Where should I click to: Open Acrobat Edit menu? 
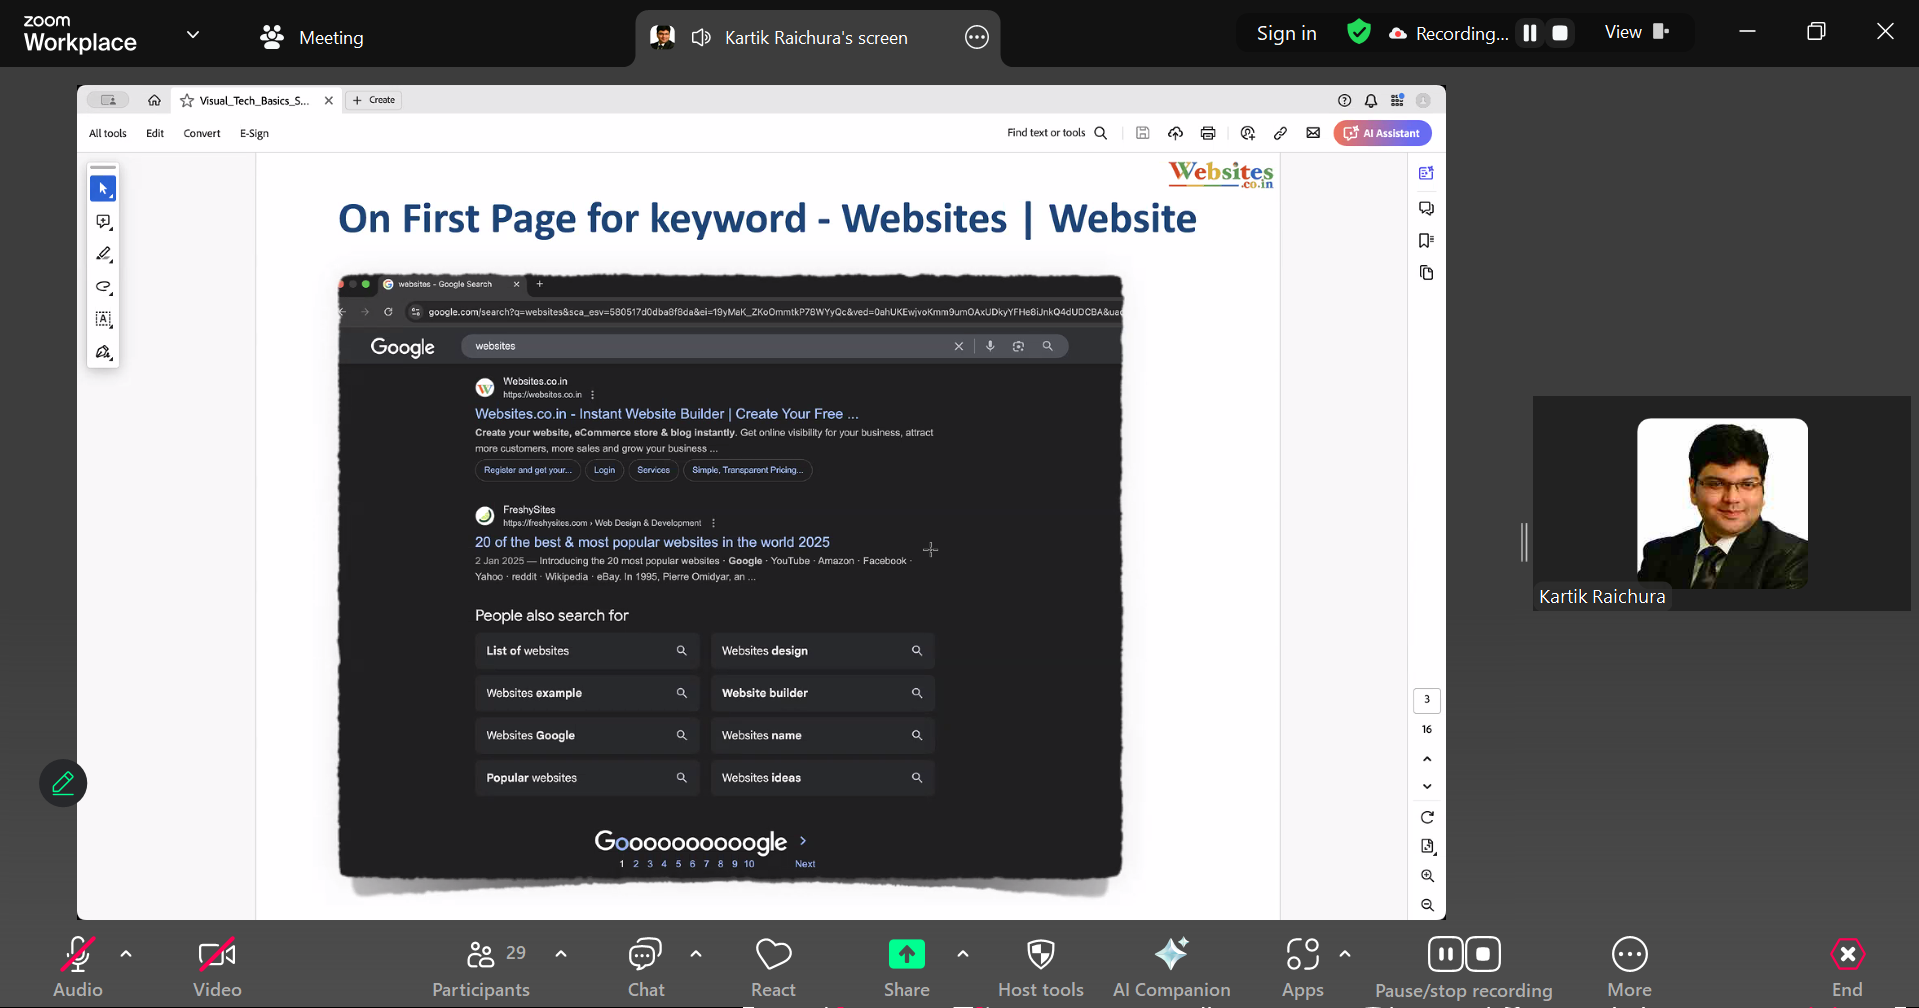(x=155, y=133)
